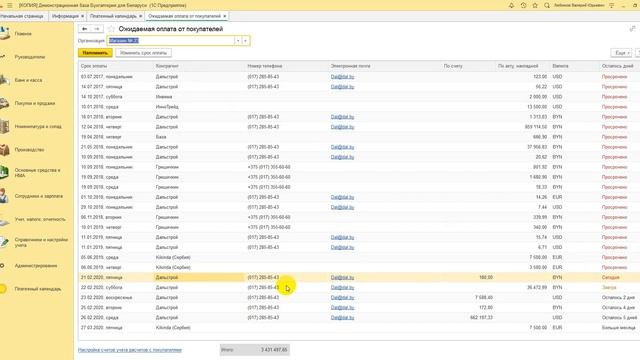Switch to the Платежный календарь tab
640x360 pixels.
(113, 16)
